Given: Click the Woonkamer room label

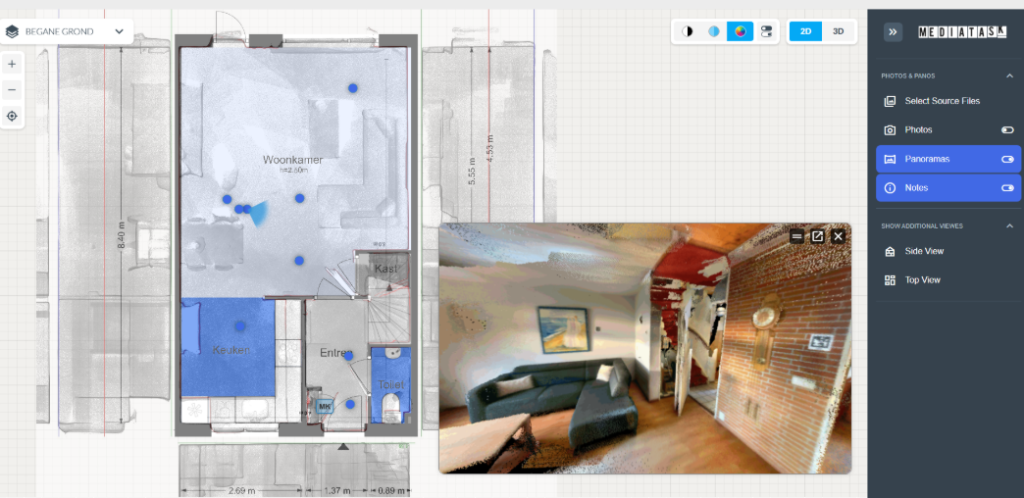Looking at the screenshot, I should (293, 159).
